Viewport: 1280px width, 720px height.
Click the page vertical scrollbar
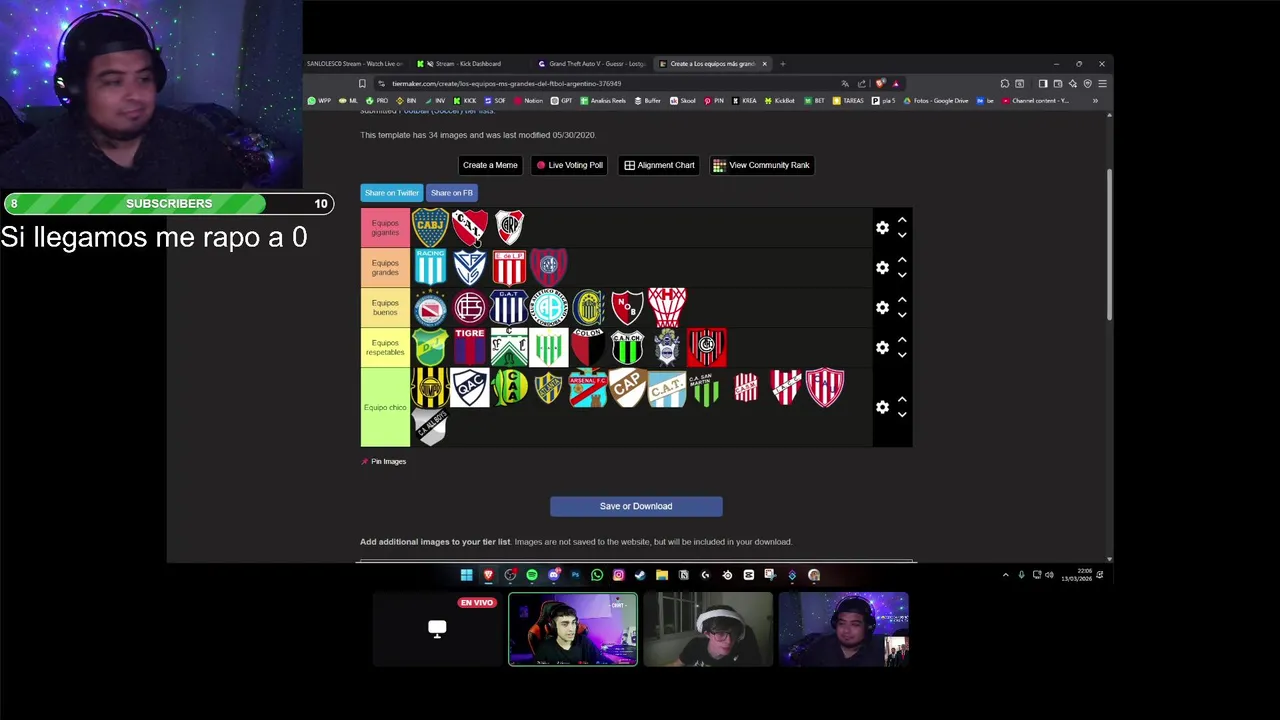(x=1109, y=245)
